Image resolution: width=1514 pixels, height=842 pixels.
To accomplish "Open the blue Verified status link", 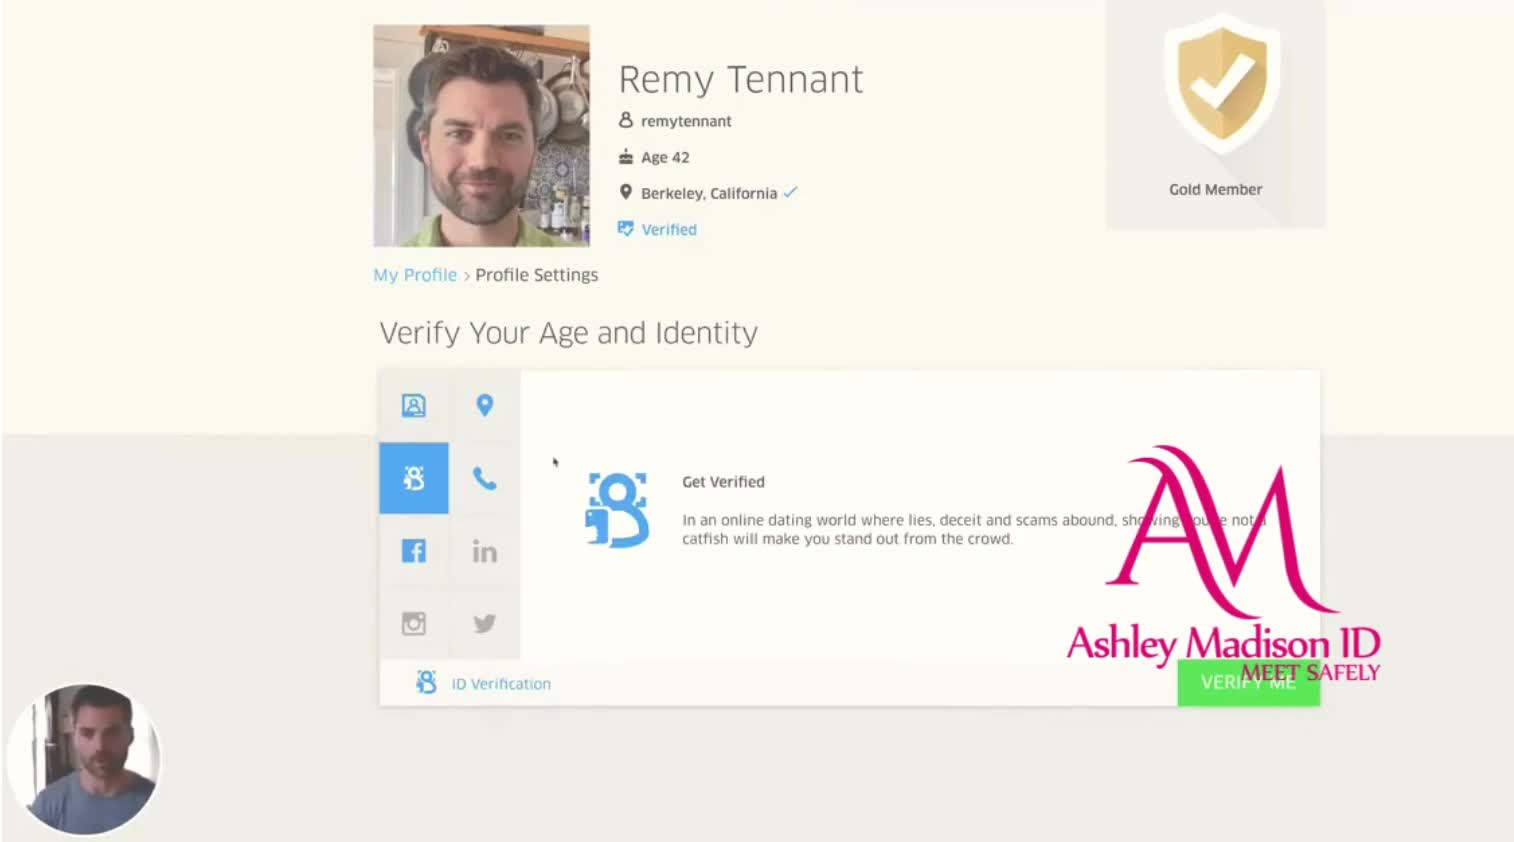I will click(668, 229).
